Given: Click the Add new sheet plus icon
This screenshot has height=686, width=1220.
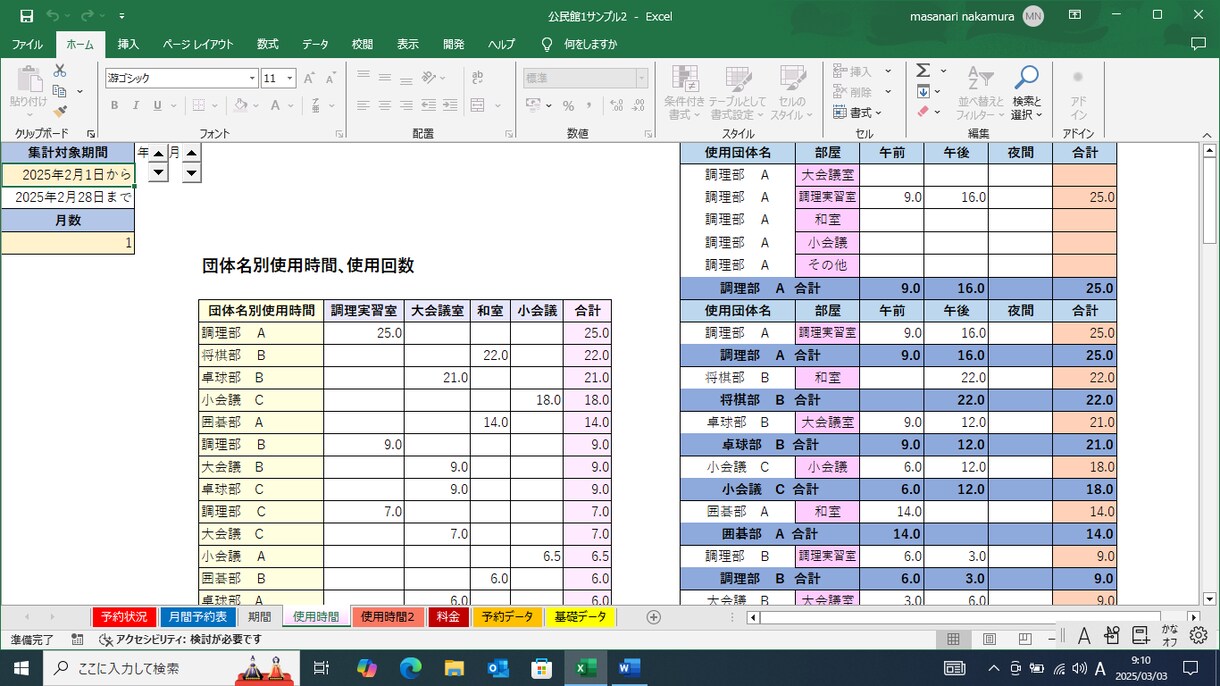Looking at the screenshot, I should click(654, 617).
